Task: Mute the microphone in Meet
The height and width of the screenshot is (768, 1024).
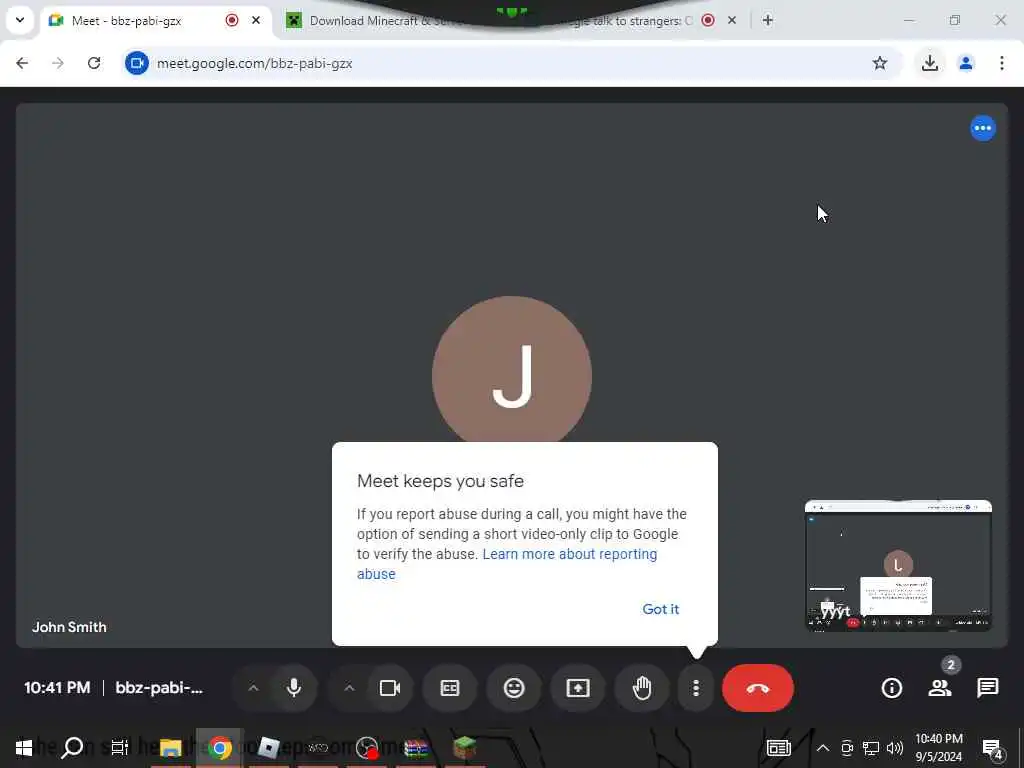Action: [294, 688]
